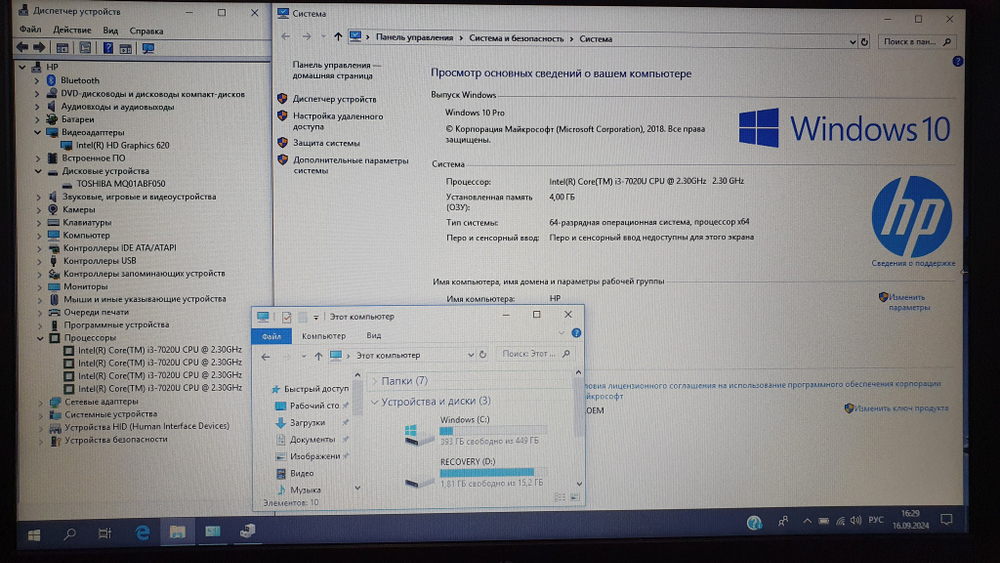Viewport: 1000px width, 563px height.
Task: Select TOSHIBA MQ01ABF050 disk drive
Action: click(121, 183)
